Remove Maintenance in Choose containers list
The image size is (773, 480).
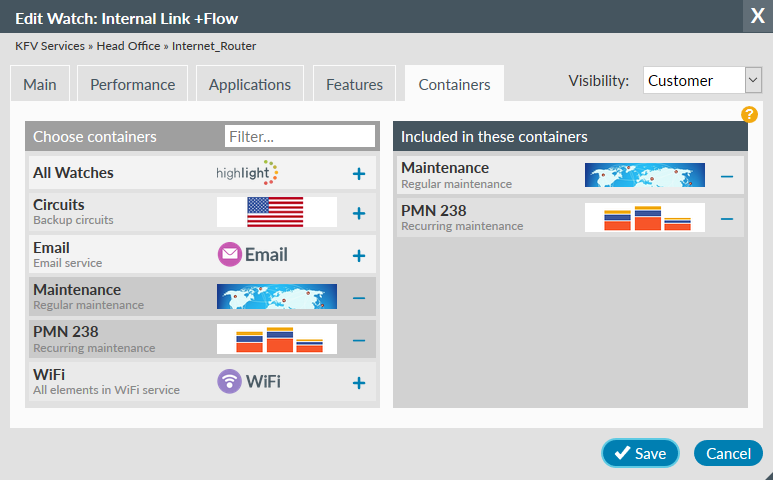point(359,298)
